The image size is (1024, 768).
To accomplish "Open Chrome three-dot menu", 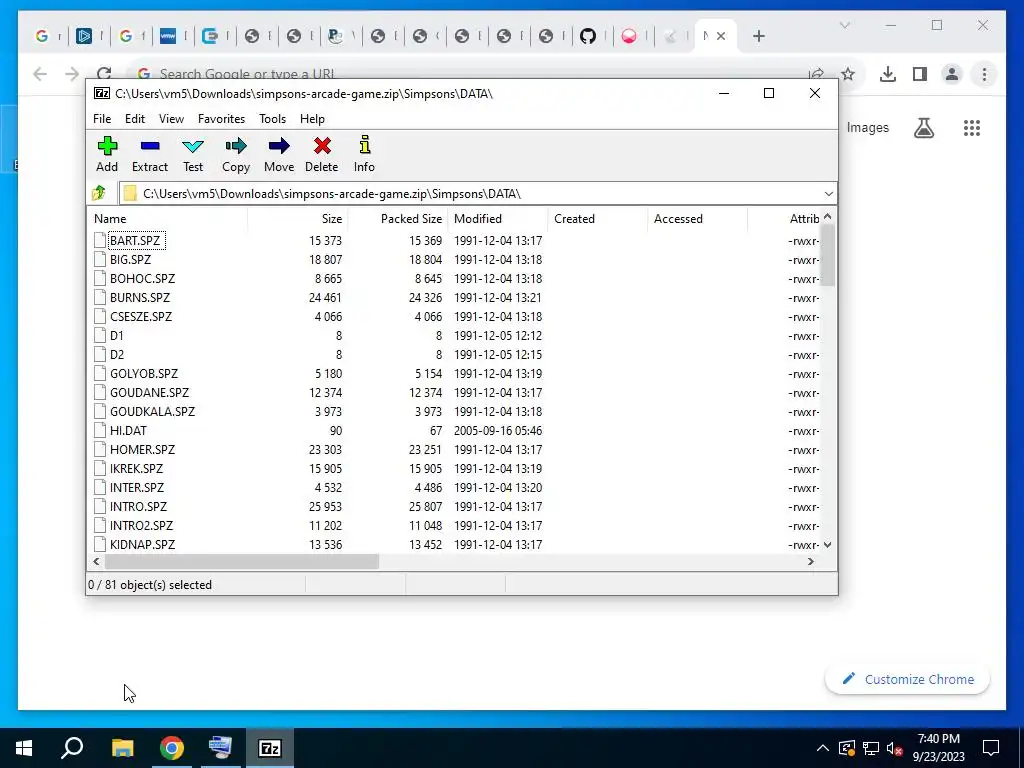I will click(984, 74).
